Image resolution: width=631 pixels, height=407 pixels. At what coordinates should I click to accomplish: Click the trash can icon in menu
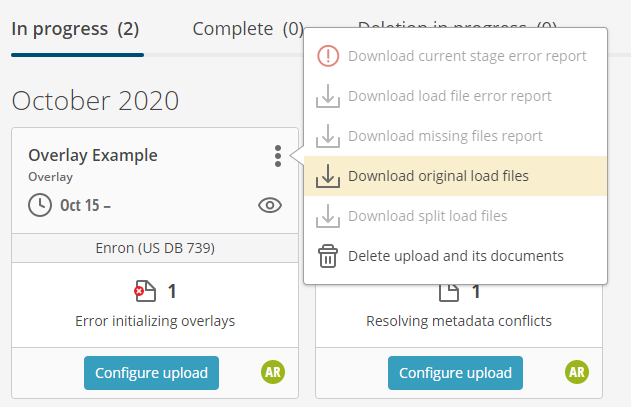pos(328,256)
